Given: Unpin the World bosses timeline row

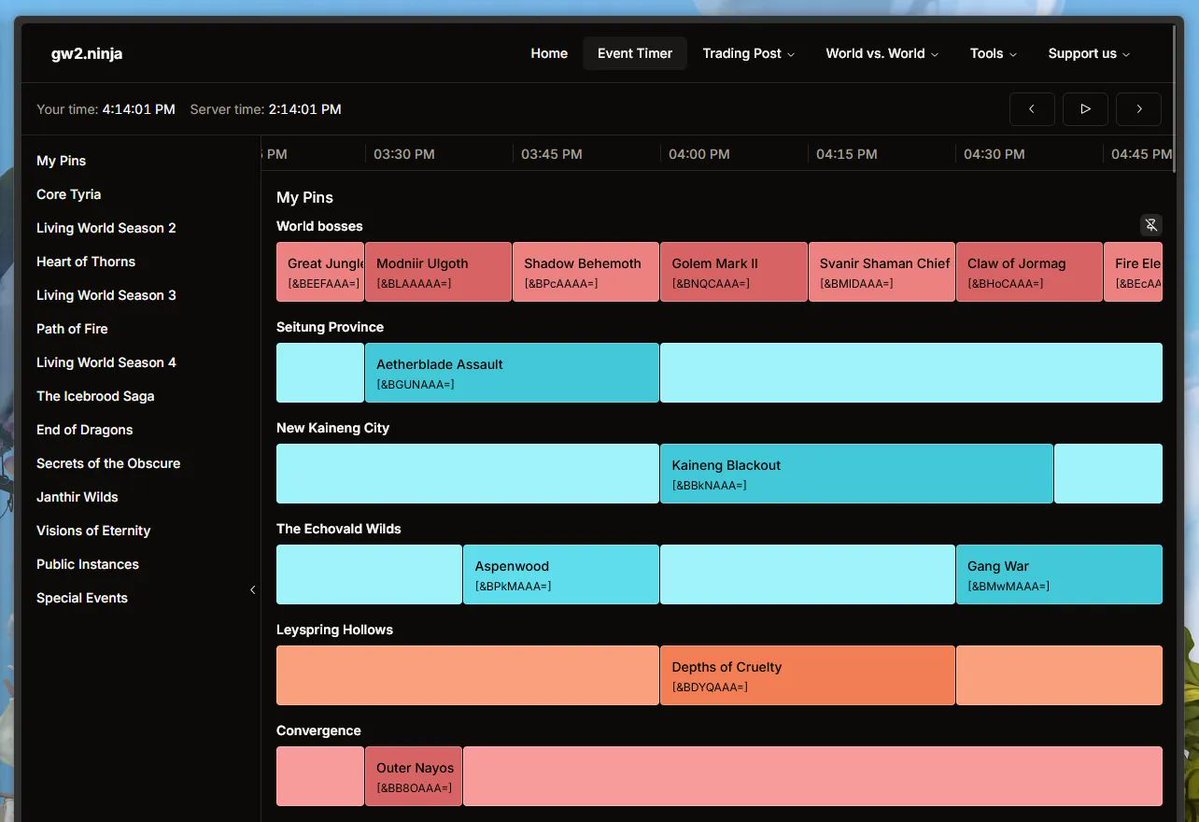Looking at the screenshot, I should coord(1151,225).
